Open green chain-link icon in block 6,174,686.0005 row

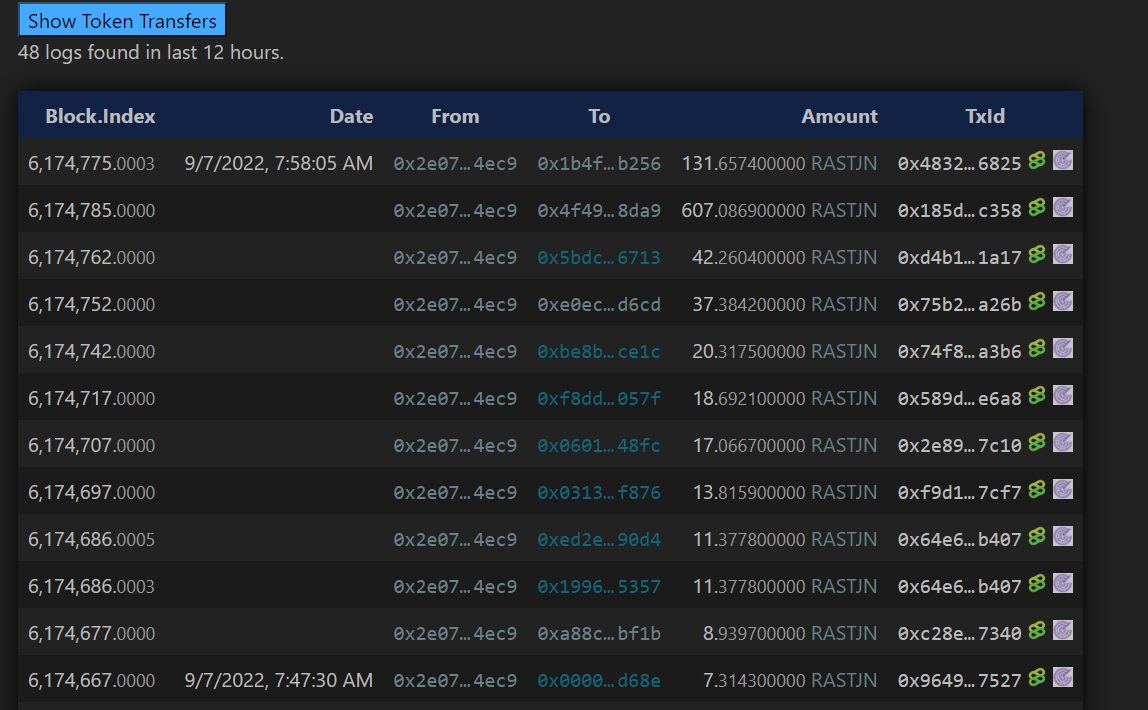click(1037, 537)
